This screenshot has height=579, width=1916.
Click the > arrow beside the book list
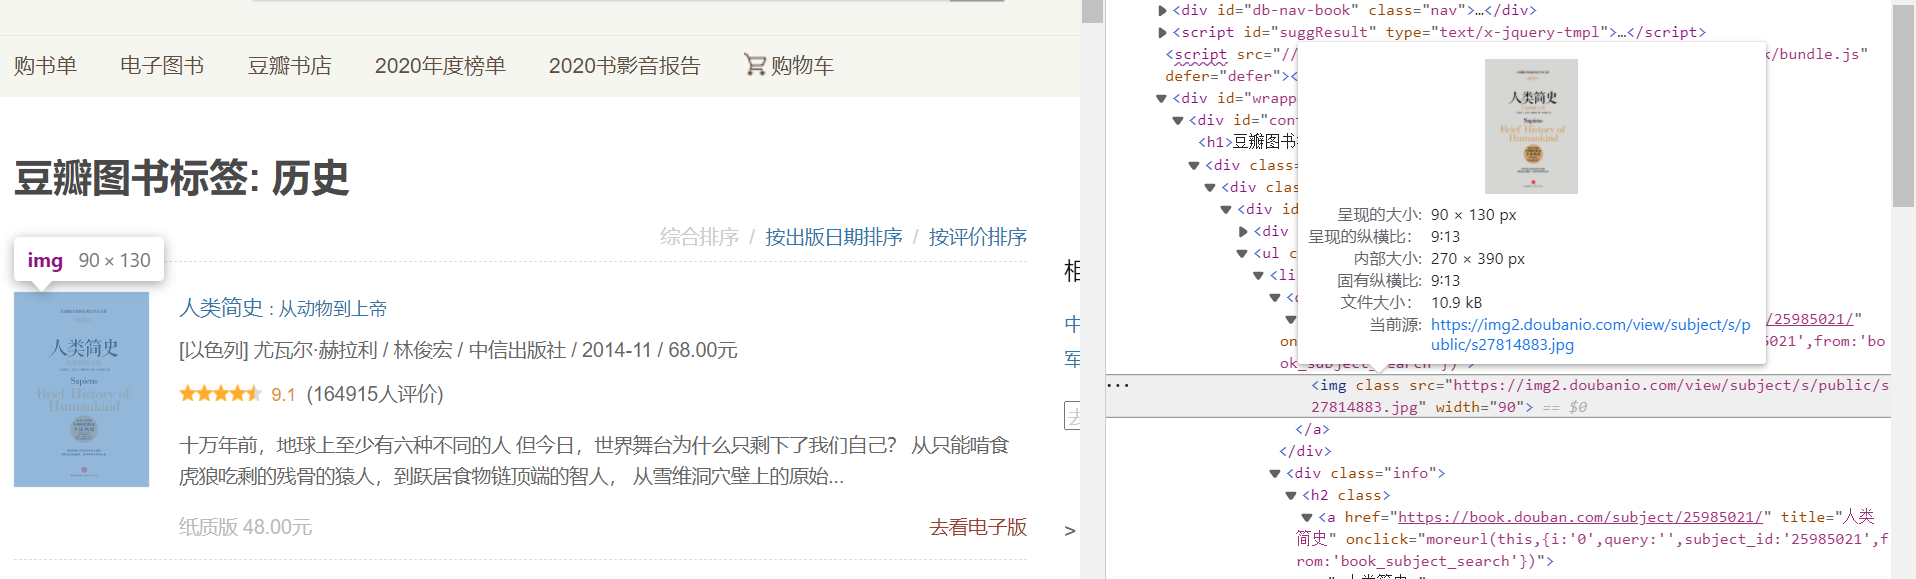click(1070, 531)
